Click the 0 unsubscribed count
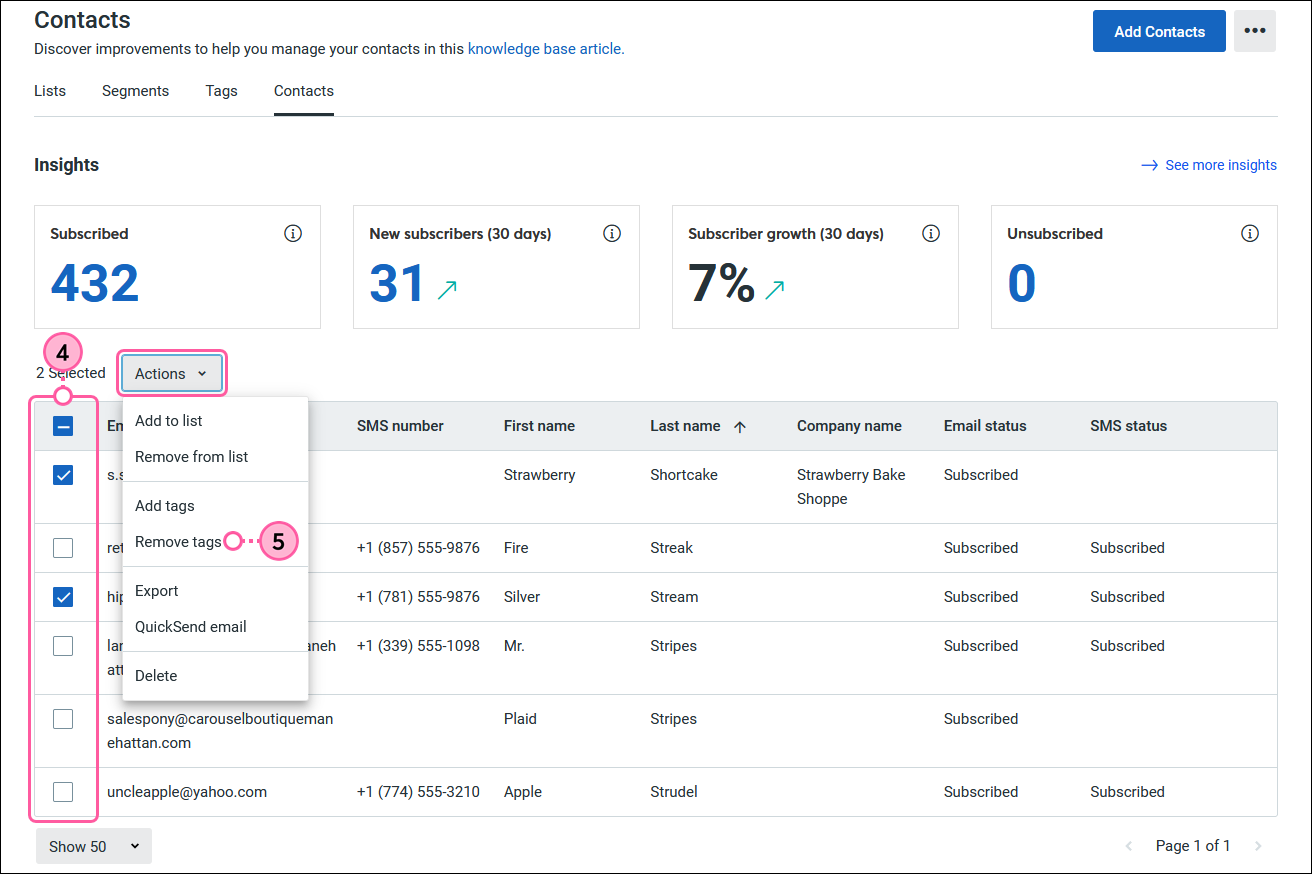Screen dimensions: 1312x874 [x=1022, y=283]
